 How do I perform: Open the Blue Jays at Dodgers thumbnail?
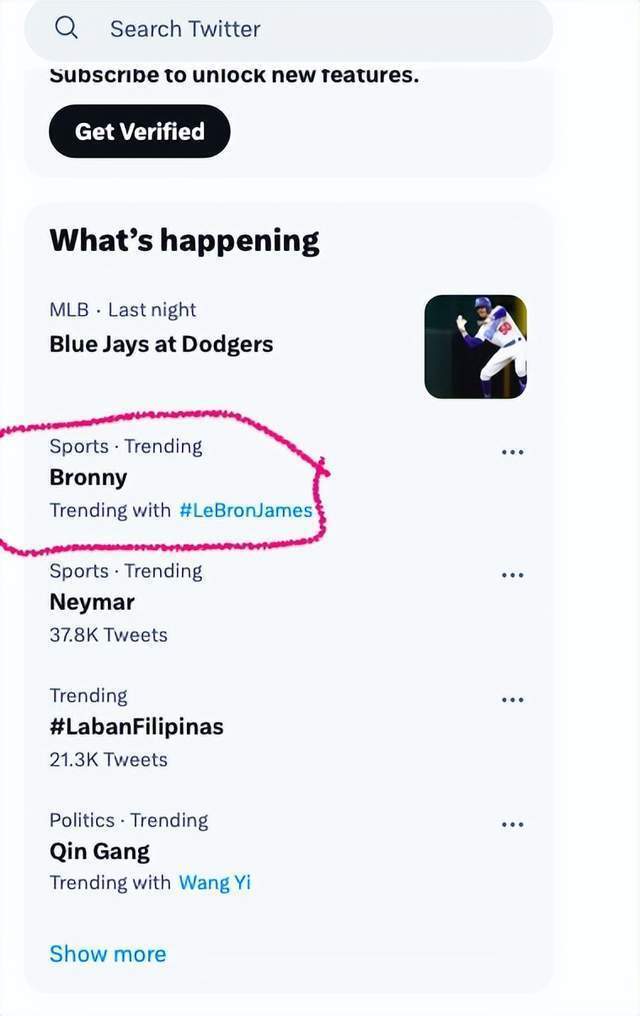475,347
